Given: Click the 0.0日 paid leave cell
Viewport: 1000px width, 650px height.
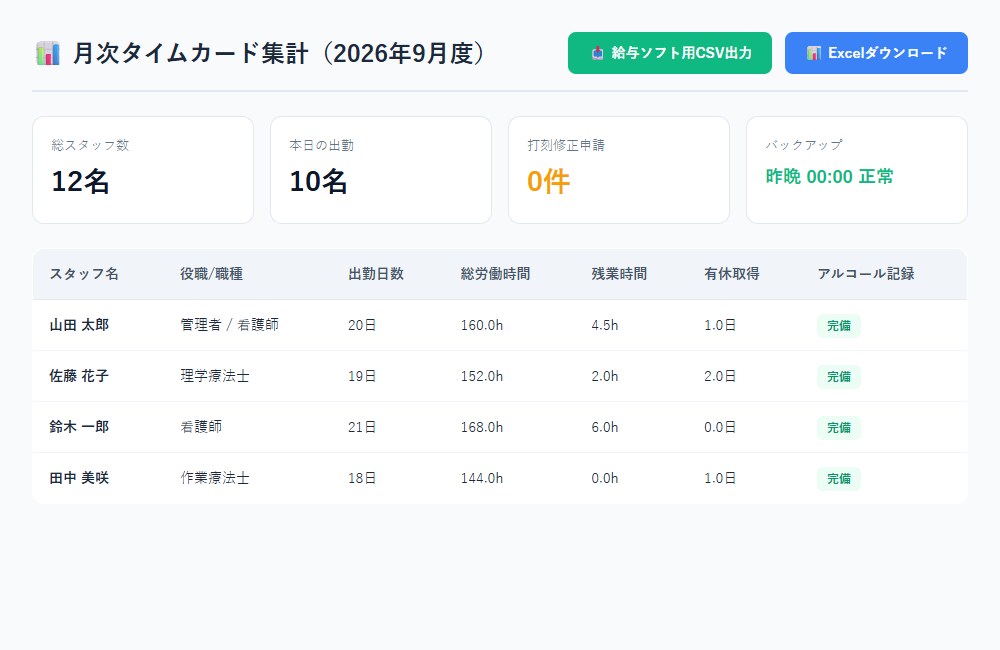Looking at the screenshot, I should pyautogui.click(x=720, y=427).
